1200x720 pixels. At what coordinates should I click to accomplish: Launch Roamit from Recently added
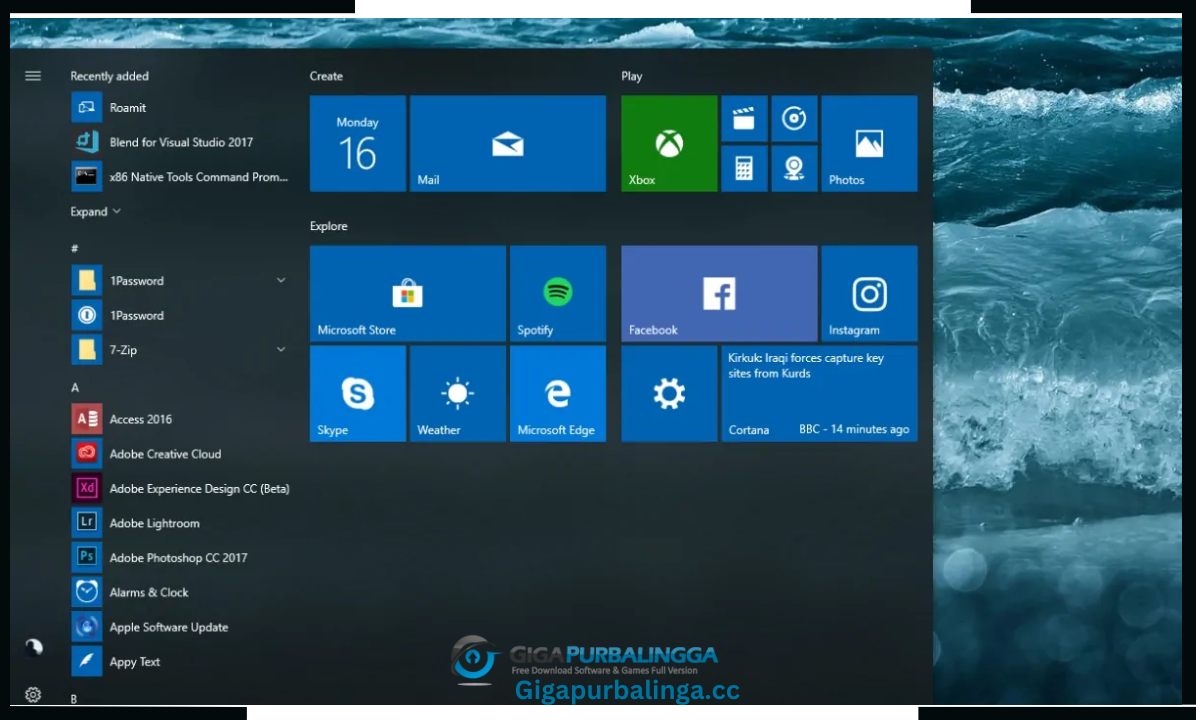click(180, 107)
